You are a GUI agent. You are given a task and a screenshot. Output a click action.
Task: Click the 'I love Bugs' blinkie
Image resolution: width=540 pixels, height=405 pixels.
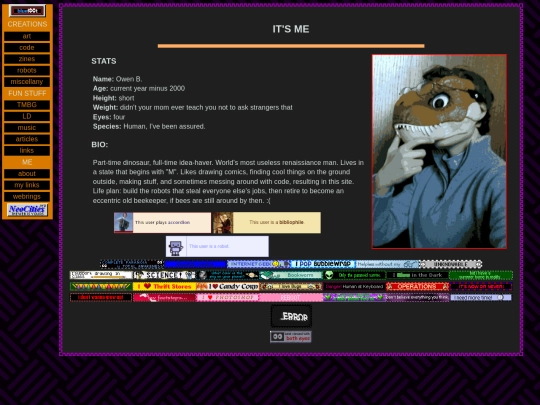(291, 286)
